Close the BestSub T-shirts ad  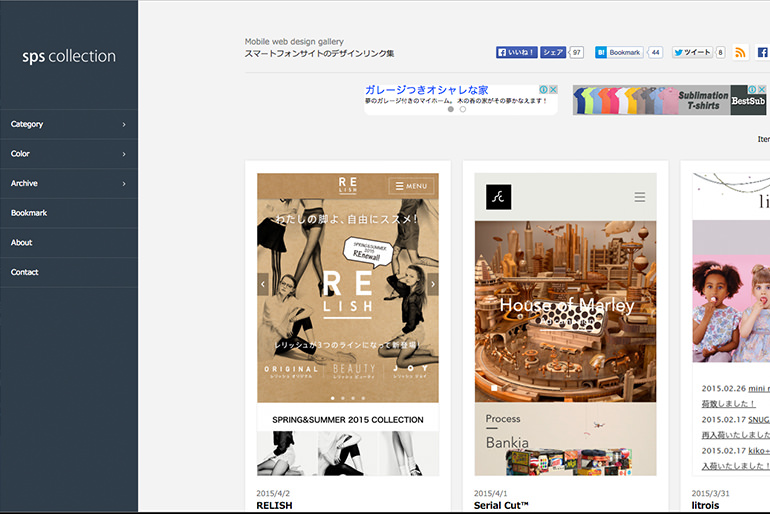tap(762, 89)
